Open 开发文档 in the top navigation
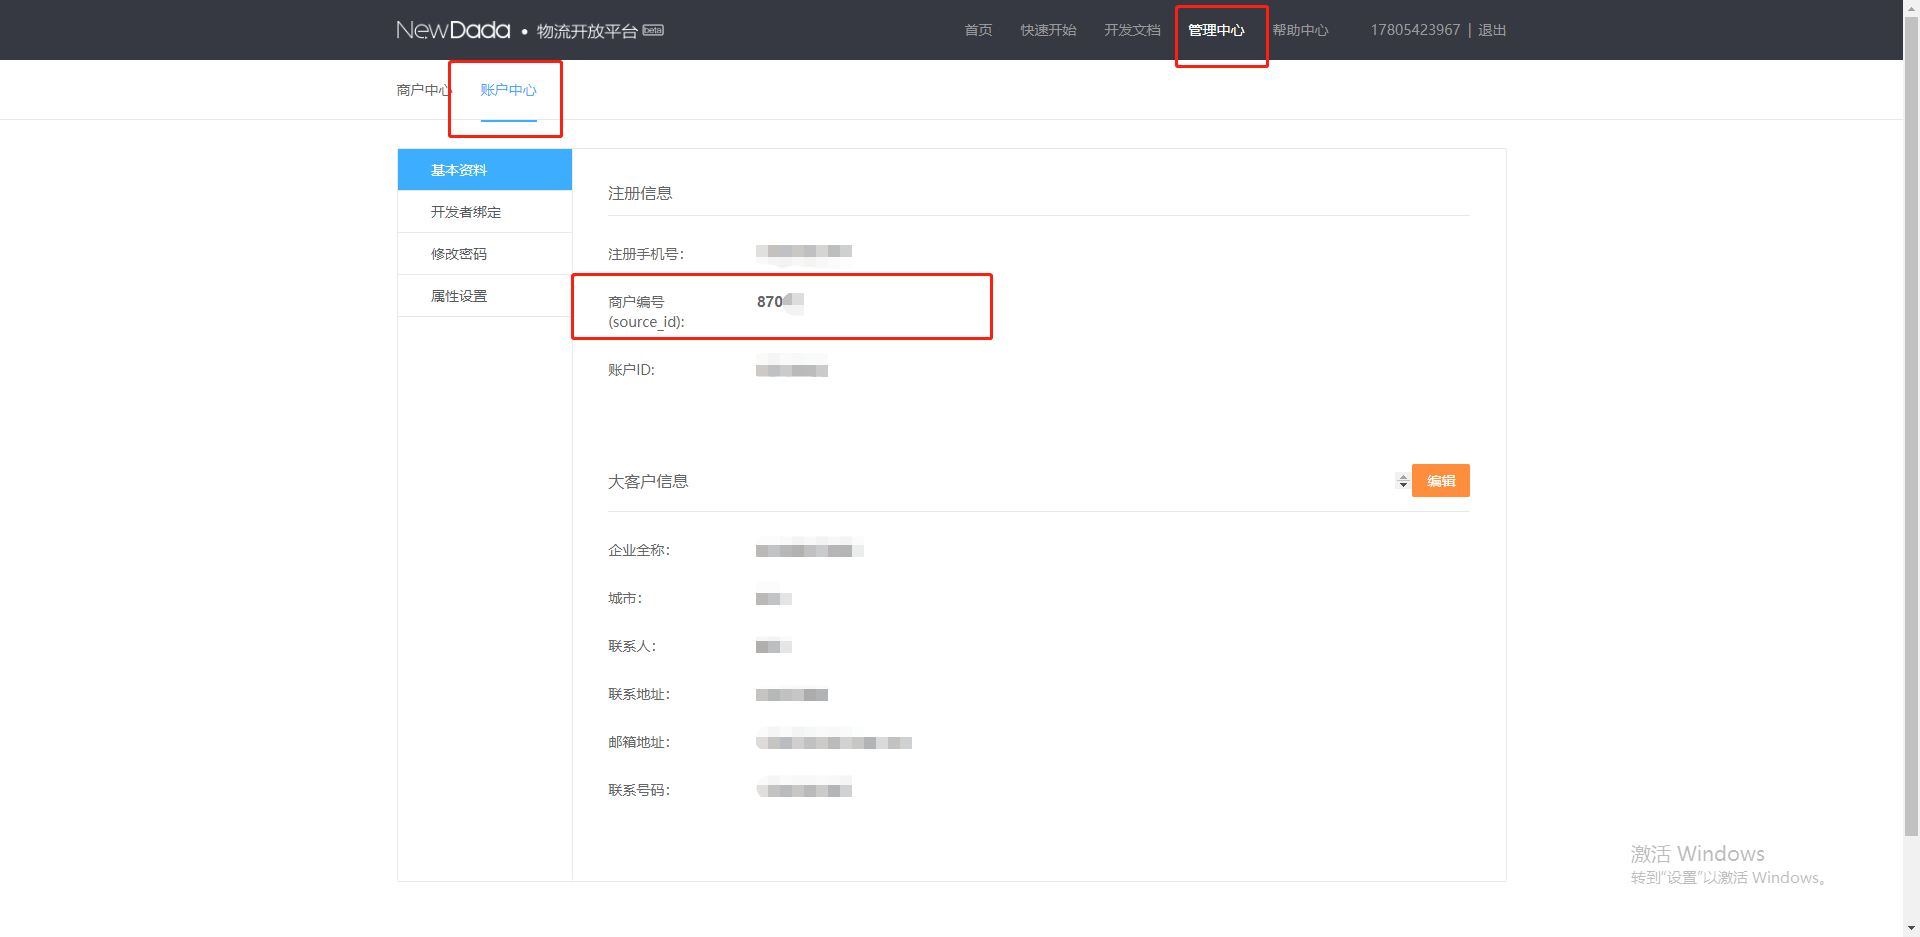This screenshot has width=1920, height=937. pos(1132,30)
